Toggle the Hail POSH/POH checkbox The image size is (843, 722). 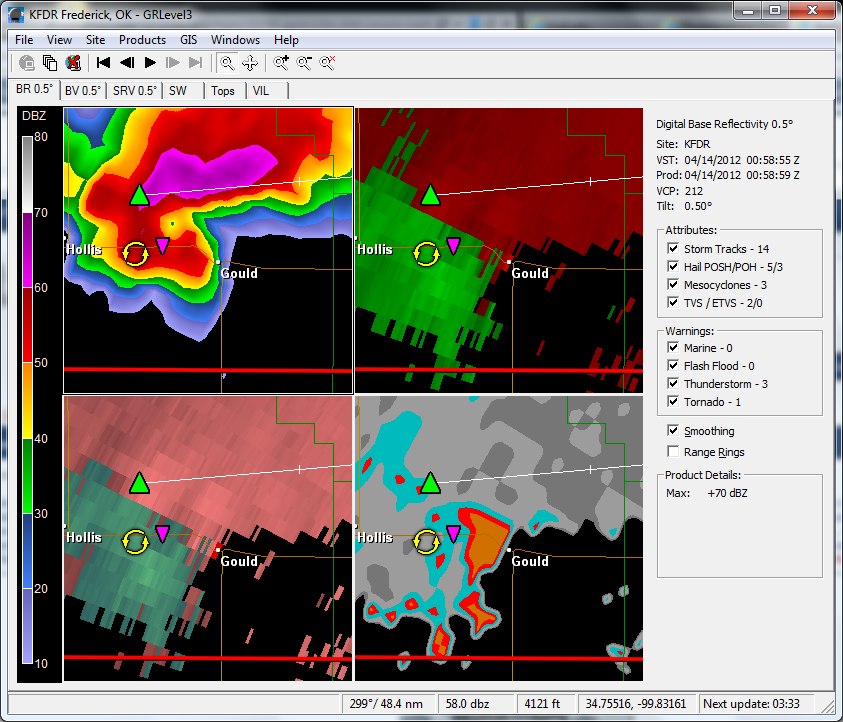(x=673, y=266)
